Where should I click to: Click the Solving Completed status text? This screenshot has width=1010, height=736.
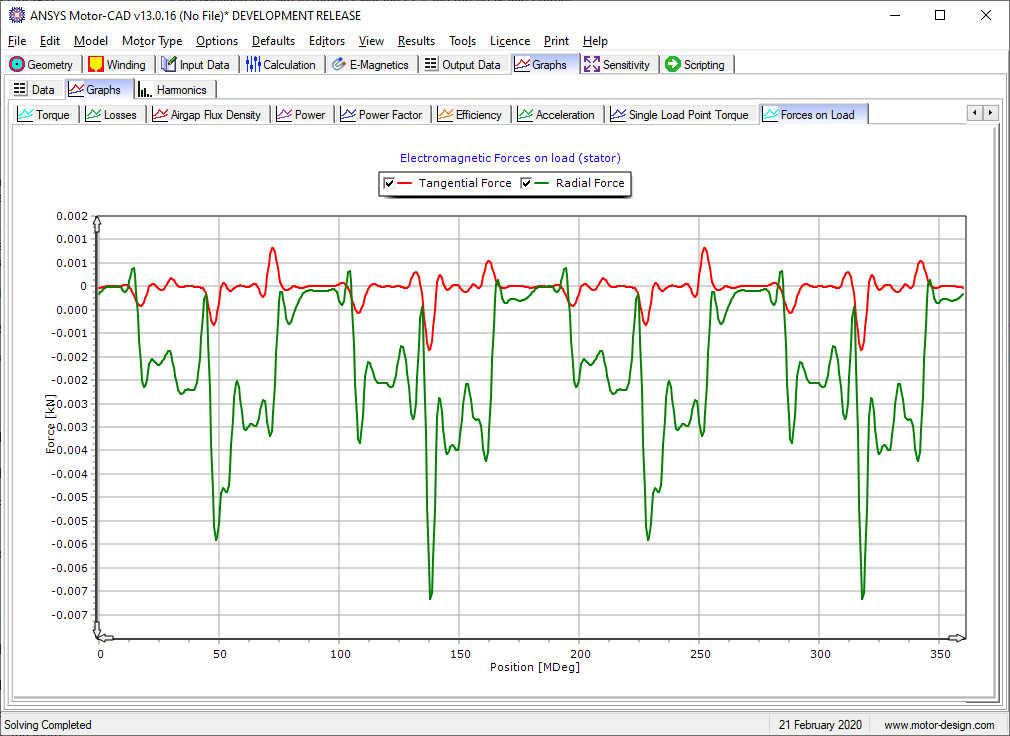(48, 725)
